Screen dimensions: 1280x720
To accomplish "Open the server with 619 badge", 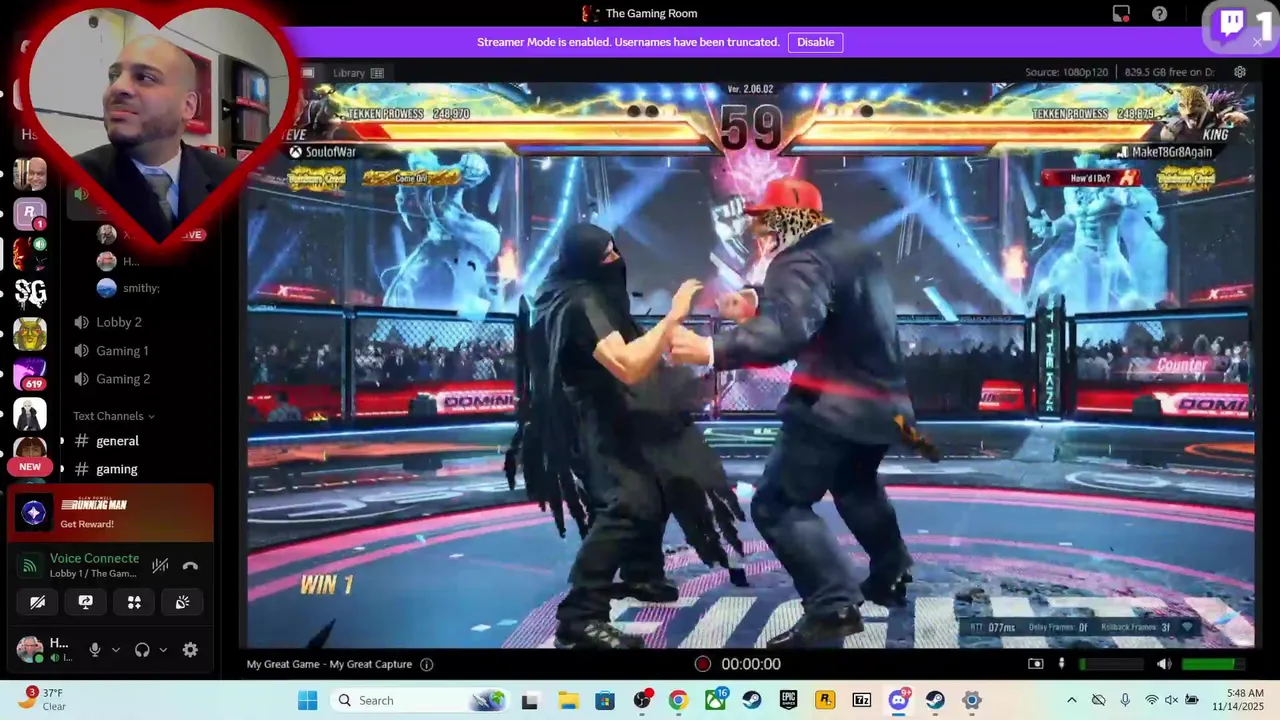I will (30, 373).
